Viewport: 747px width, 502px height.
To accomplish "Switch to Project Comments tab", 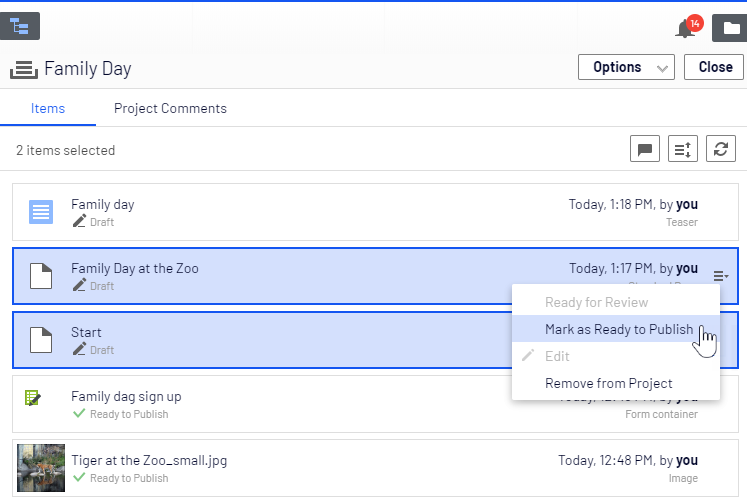I will [x=170, y=108].
